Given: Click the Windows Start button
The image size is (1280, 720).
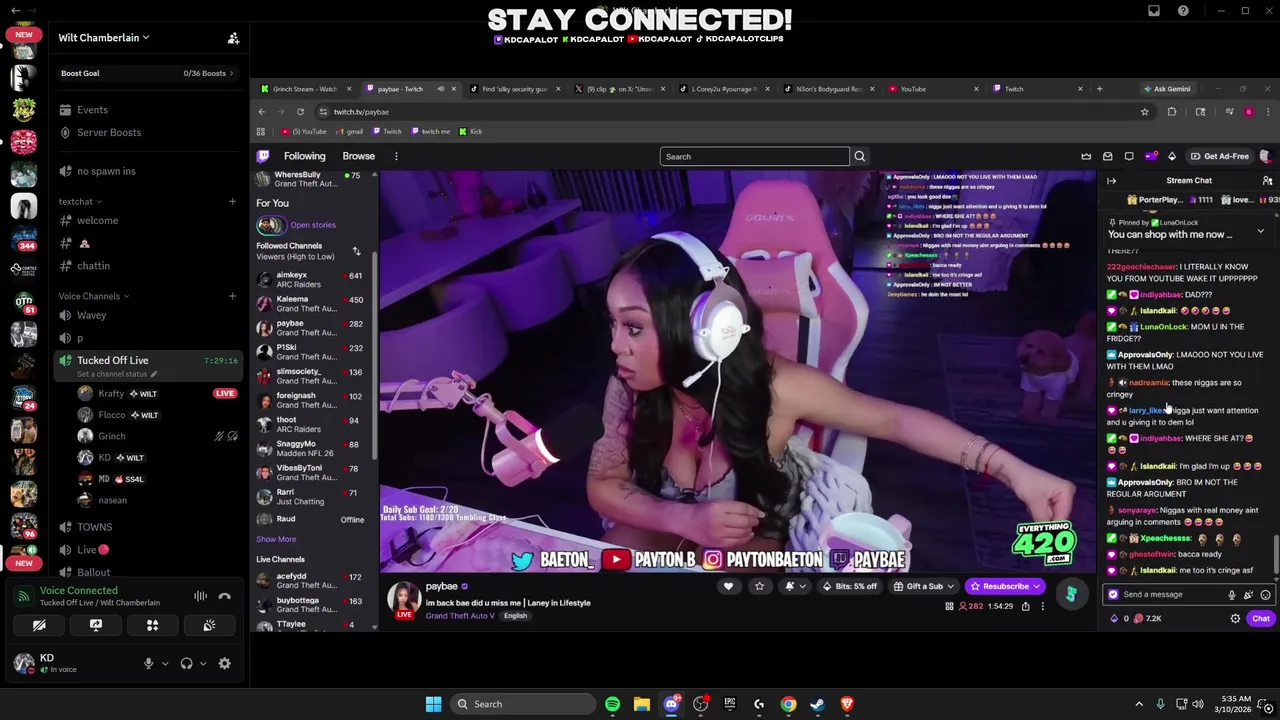Looking at the screenshot, I should click(x=433, y=704).
